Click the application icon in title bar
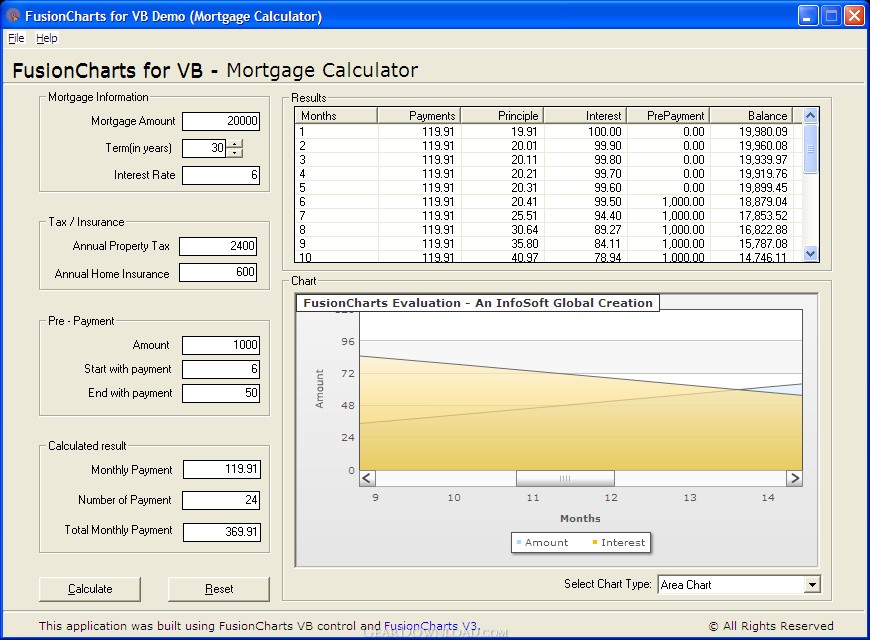Viewport: 870px width, 640px height. coord(13,16)
